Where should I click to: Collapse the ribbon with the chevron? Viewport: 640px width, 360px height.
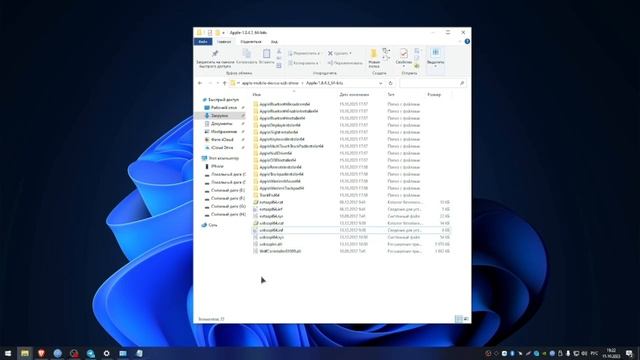[460, 42]
